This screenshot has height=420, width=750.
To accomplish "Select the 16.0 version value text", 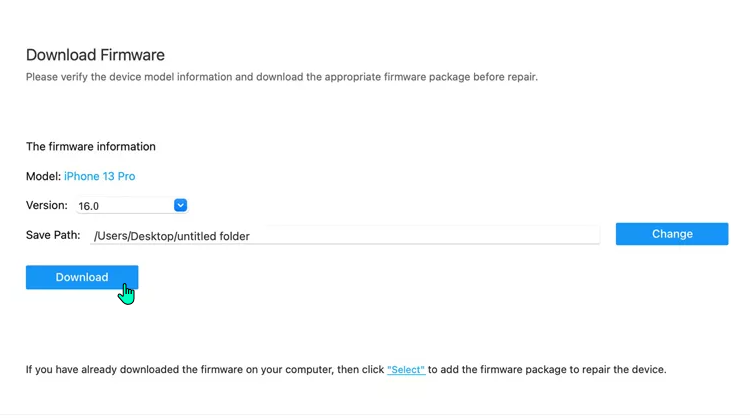I will point(88,206).
